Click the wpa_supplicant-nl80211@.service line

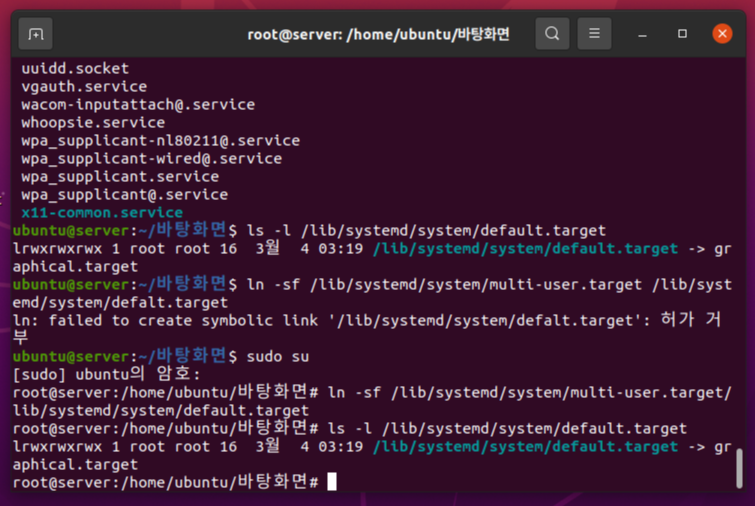[161, 141]
